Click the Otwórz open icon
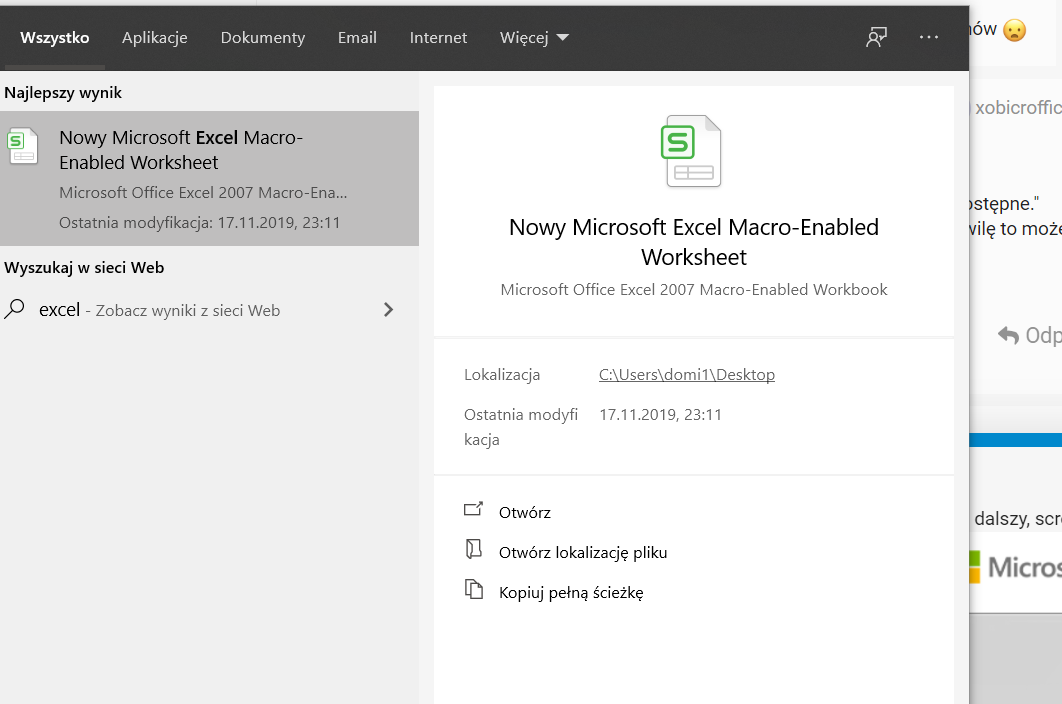Viewport: 1062px width, 704px height. 473,509
